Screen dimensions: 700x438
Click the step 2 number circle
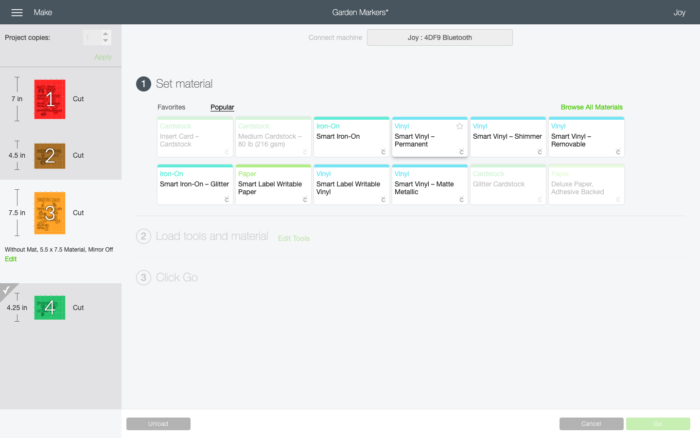click(143, 236)
